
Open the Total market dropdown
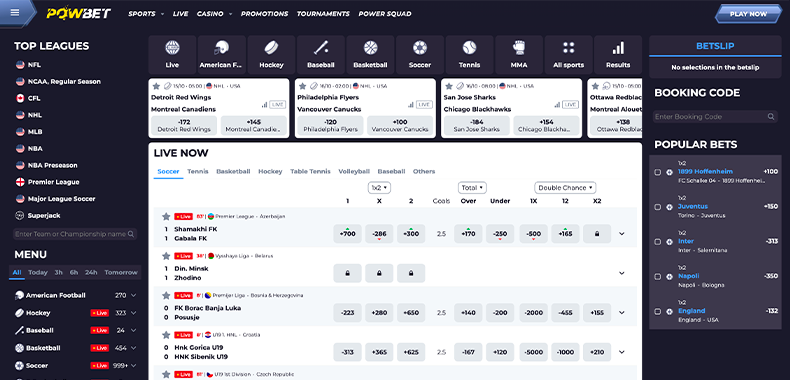point(472,187)
